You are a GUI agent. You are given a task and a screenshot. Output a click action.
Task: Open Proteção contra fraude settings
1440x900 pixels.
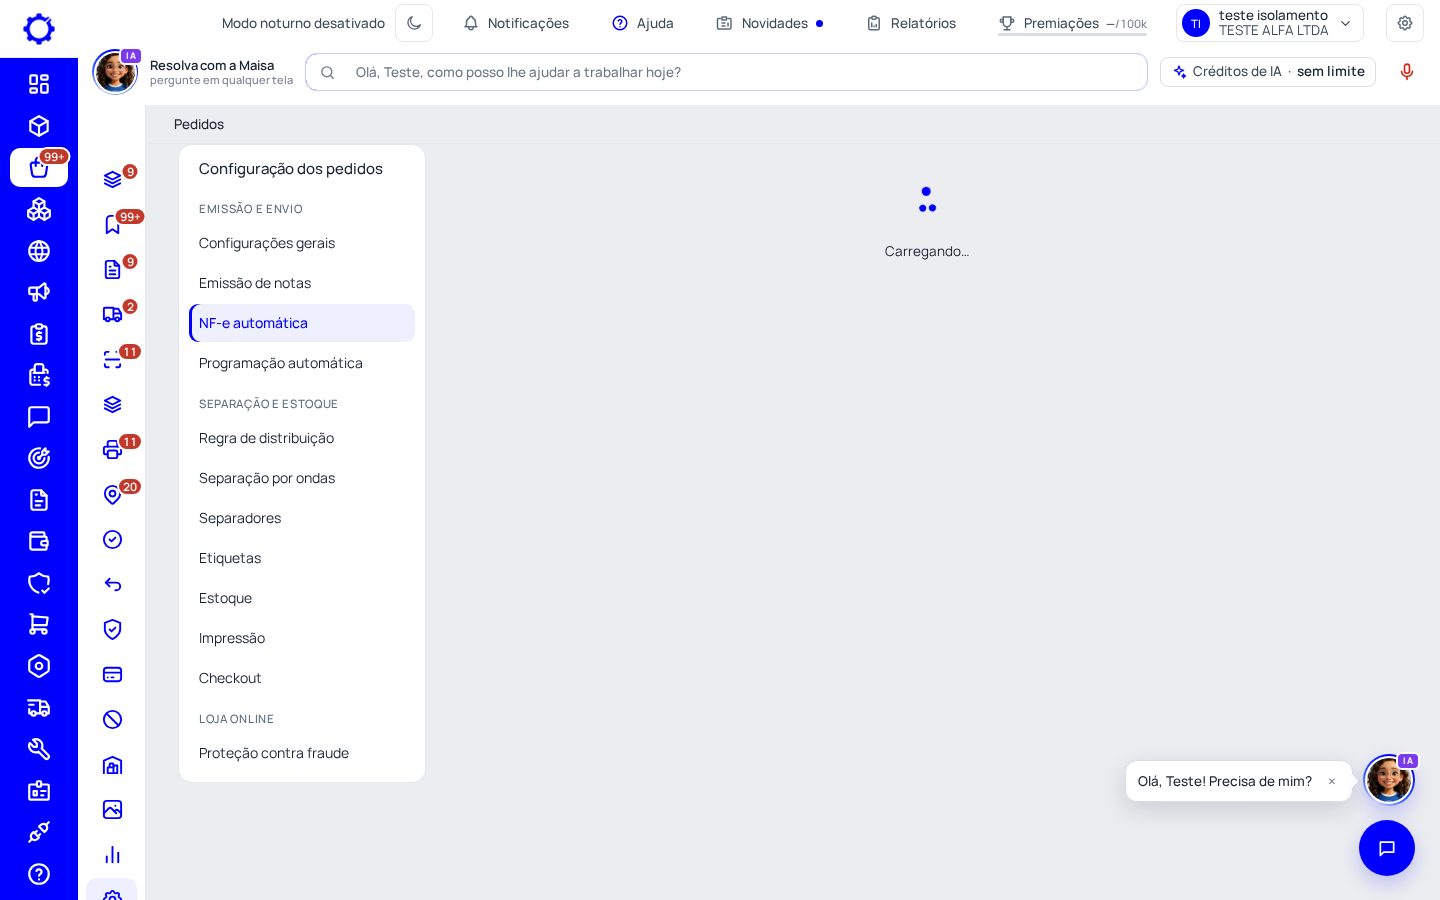pos(302,753)
